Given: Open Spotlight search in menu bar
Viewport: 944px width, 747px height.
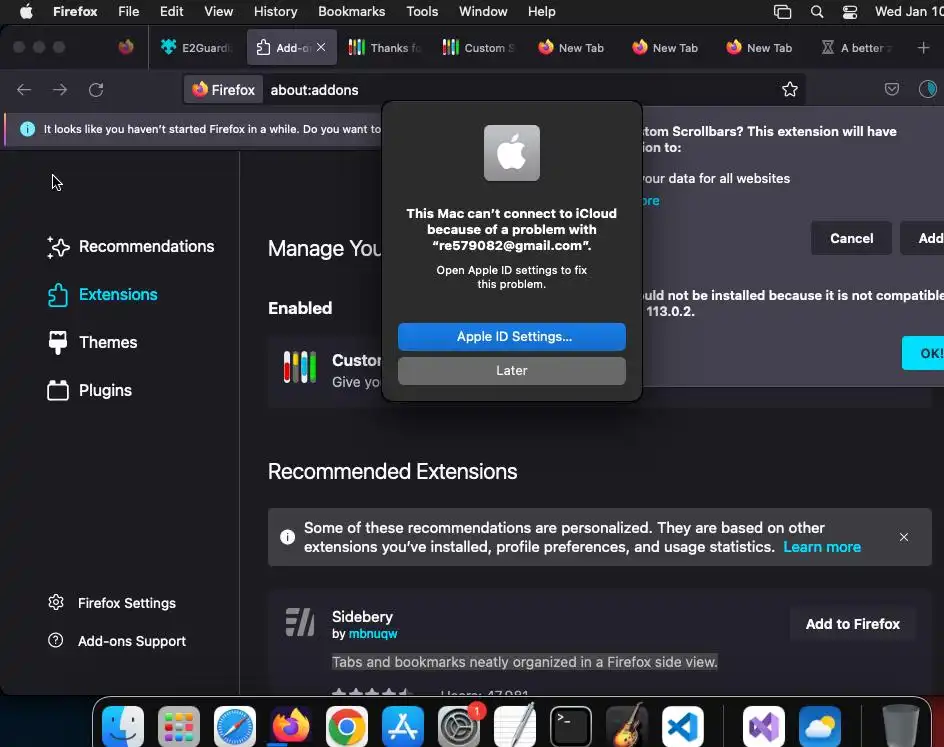Looking at the screenshot, I should pos(816,11).
